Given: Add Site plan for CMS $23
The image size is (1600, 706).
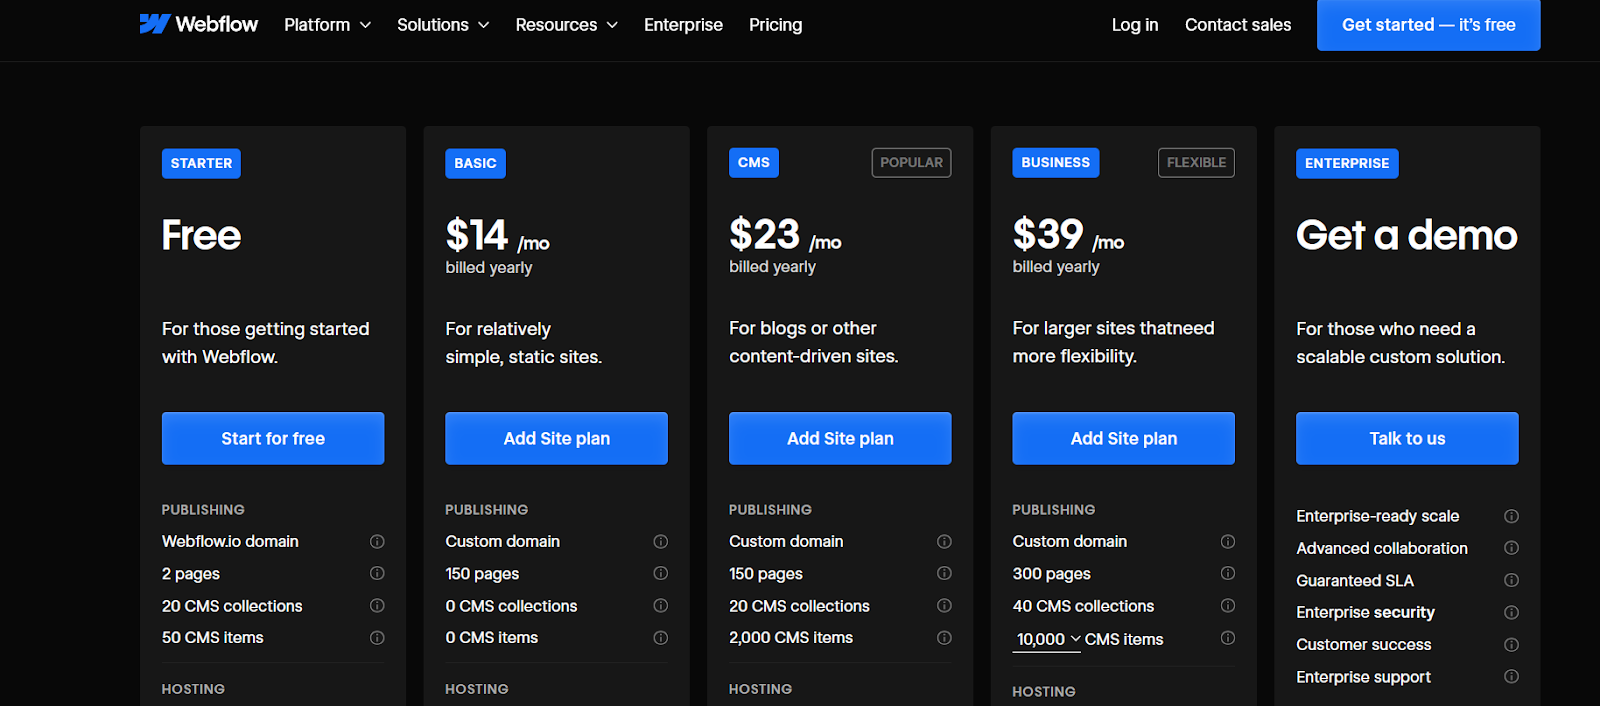Looking at the screenshot, I should [840, 438].
